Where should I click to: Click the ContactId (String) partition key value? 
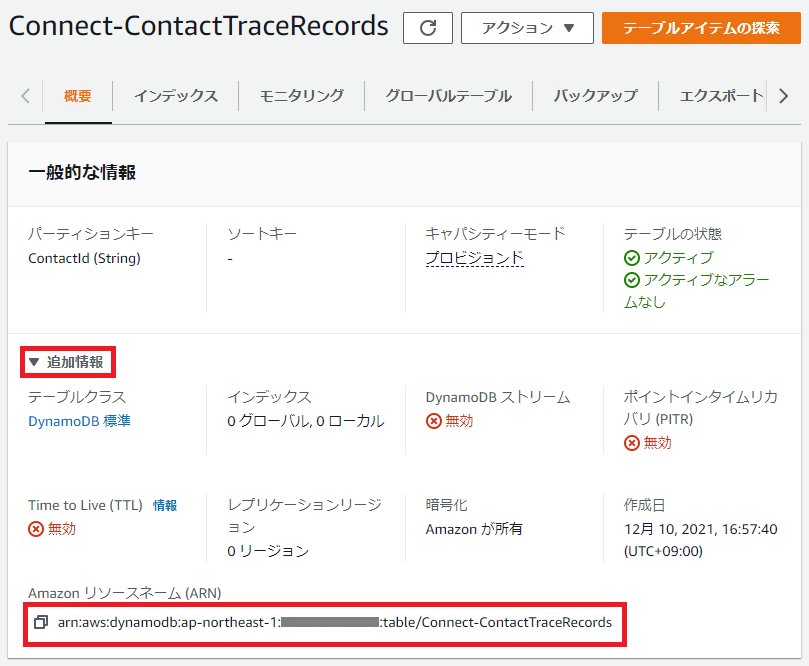pyautogui.click(x=84, y=258)
